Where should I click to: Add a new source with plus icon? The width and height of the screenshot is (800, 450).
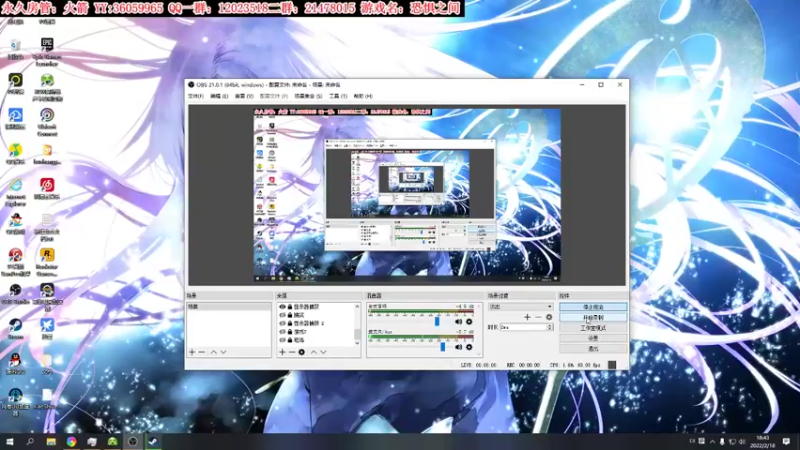point(282,352)
